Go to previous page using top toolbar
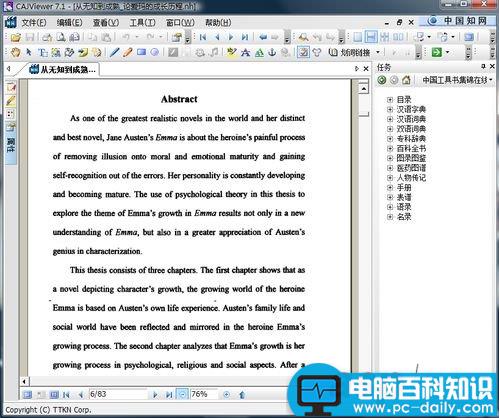 coord(217,37)
